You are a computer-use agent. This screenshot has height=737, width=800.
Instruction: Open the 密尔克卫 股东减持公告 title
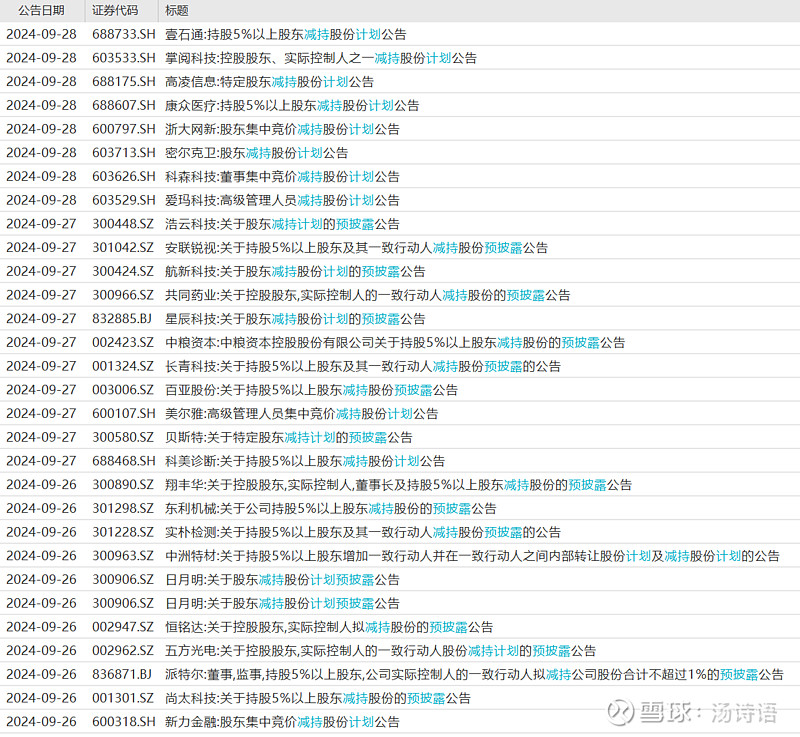(x=257, y=153)
